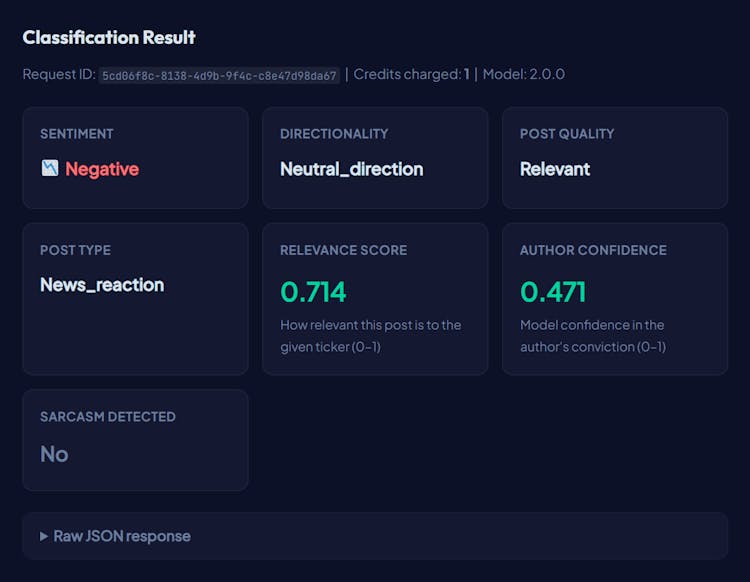Click the downtrend chart icon beside Negative
Screen dimensions: 750x582
[x=49, y=169]
